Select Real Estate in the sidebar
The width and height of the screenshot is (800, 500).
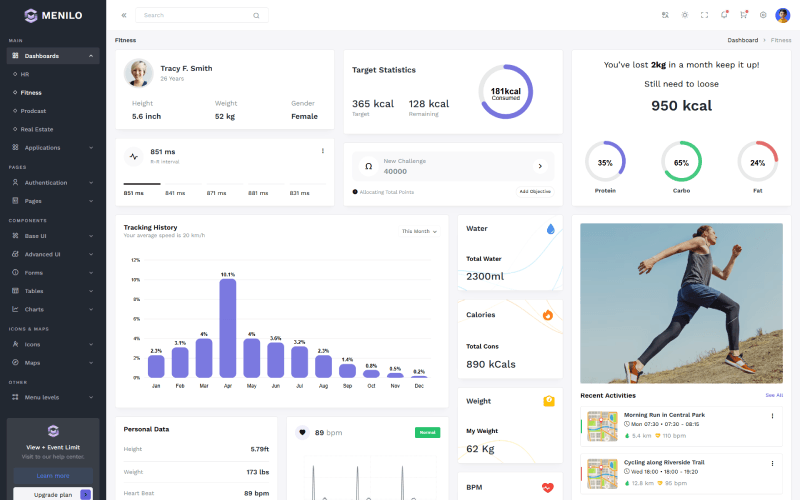click(38, 128)
